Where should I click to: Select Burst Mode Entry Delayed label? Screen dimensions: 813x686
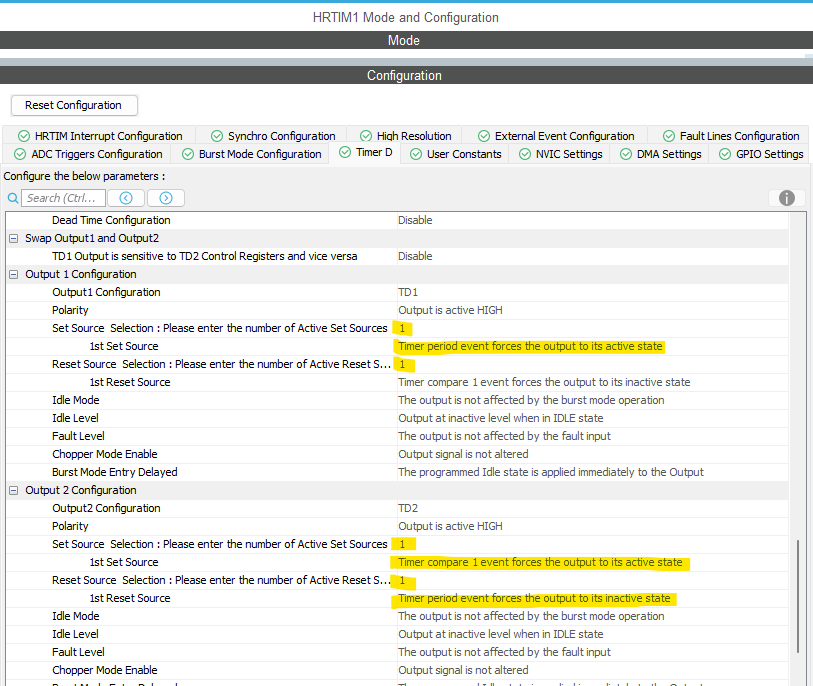[x=115, y=472]
